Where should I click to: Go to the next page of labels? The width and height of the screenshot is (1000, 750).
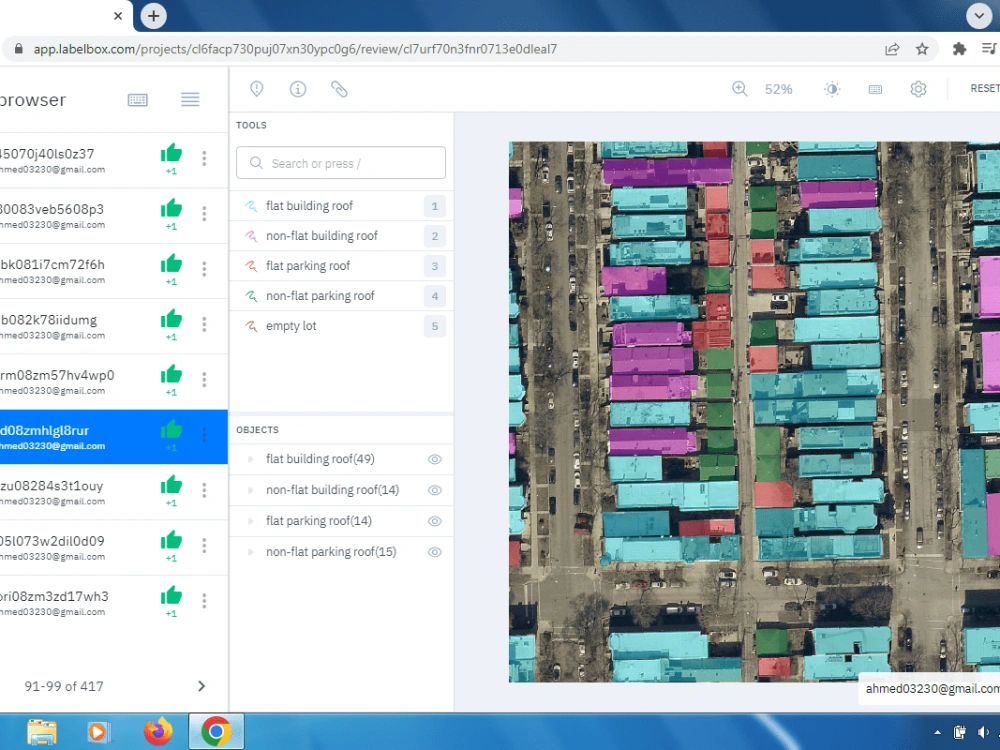[201, 686]
